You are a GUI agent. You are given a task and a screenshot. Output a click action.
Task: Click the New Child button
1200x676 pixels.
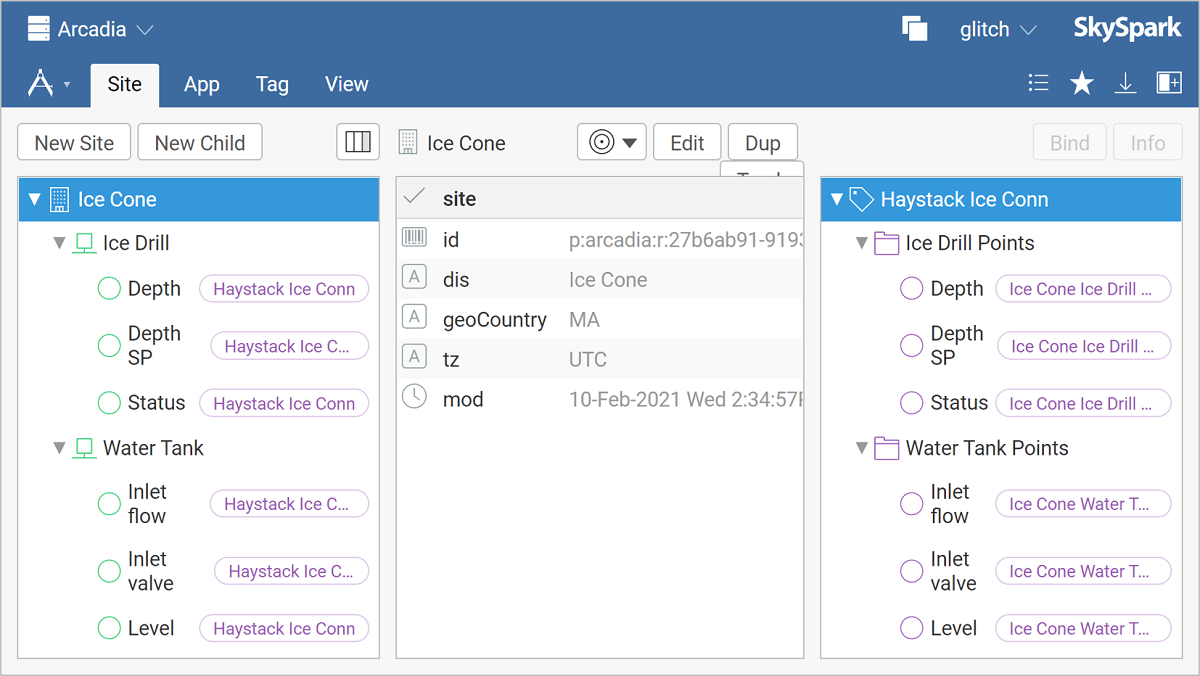(200, 143)
